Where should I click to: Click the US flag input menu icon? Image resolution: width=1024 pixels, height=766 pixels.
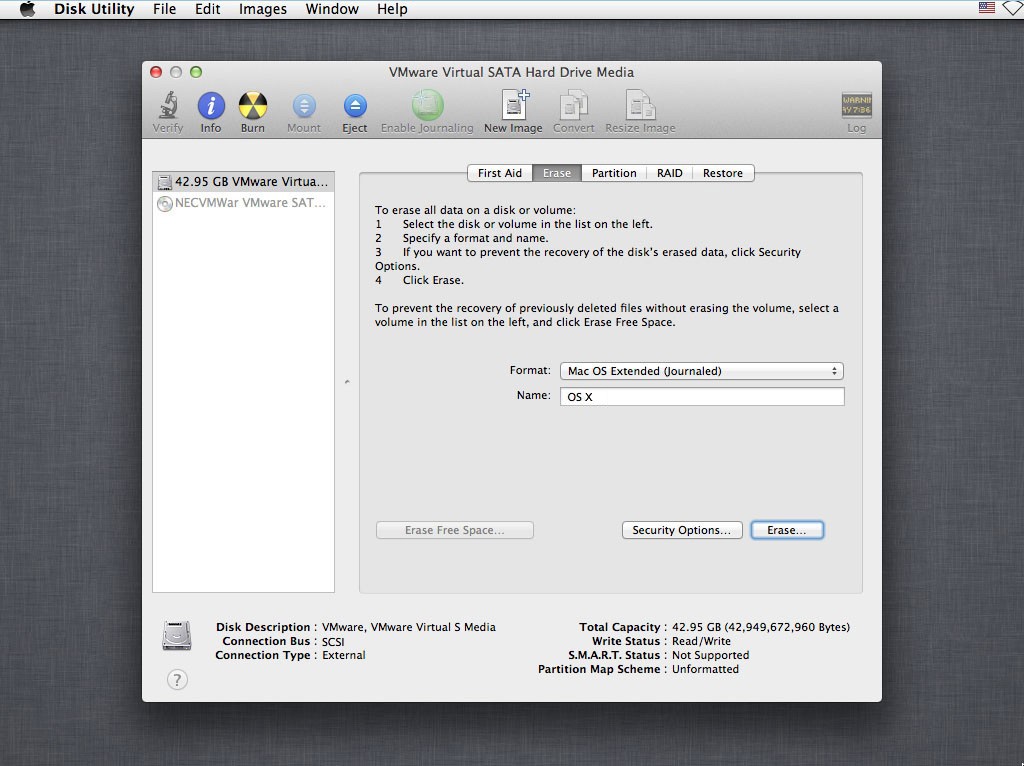pos(987,8)
